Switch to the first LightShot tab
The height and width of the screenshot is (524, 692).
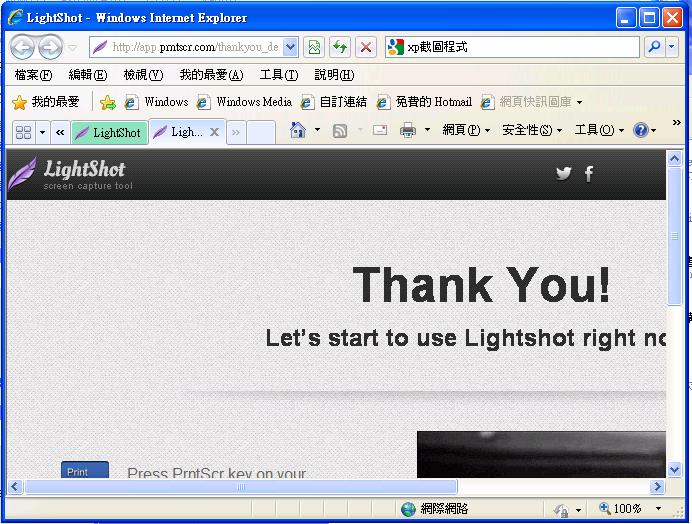[x=109, y=132]
